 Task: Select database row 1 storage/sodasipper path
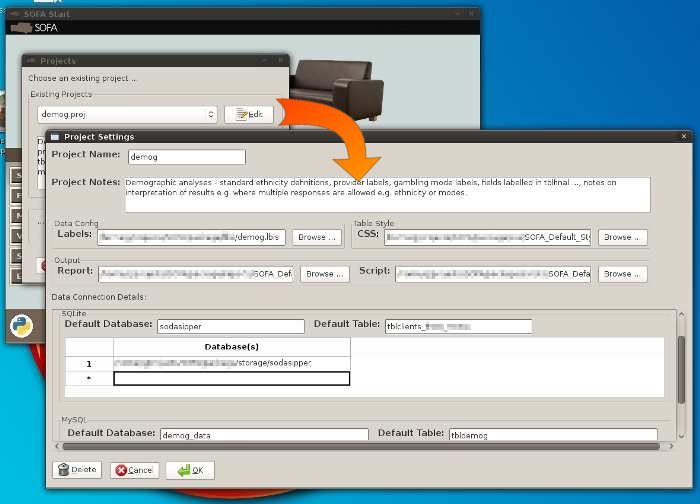(x=232, y=363)
